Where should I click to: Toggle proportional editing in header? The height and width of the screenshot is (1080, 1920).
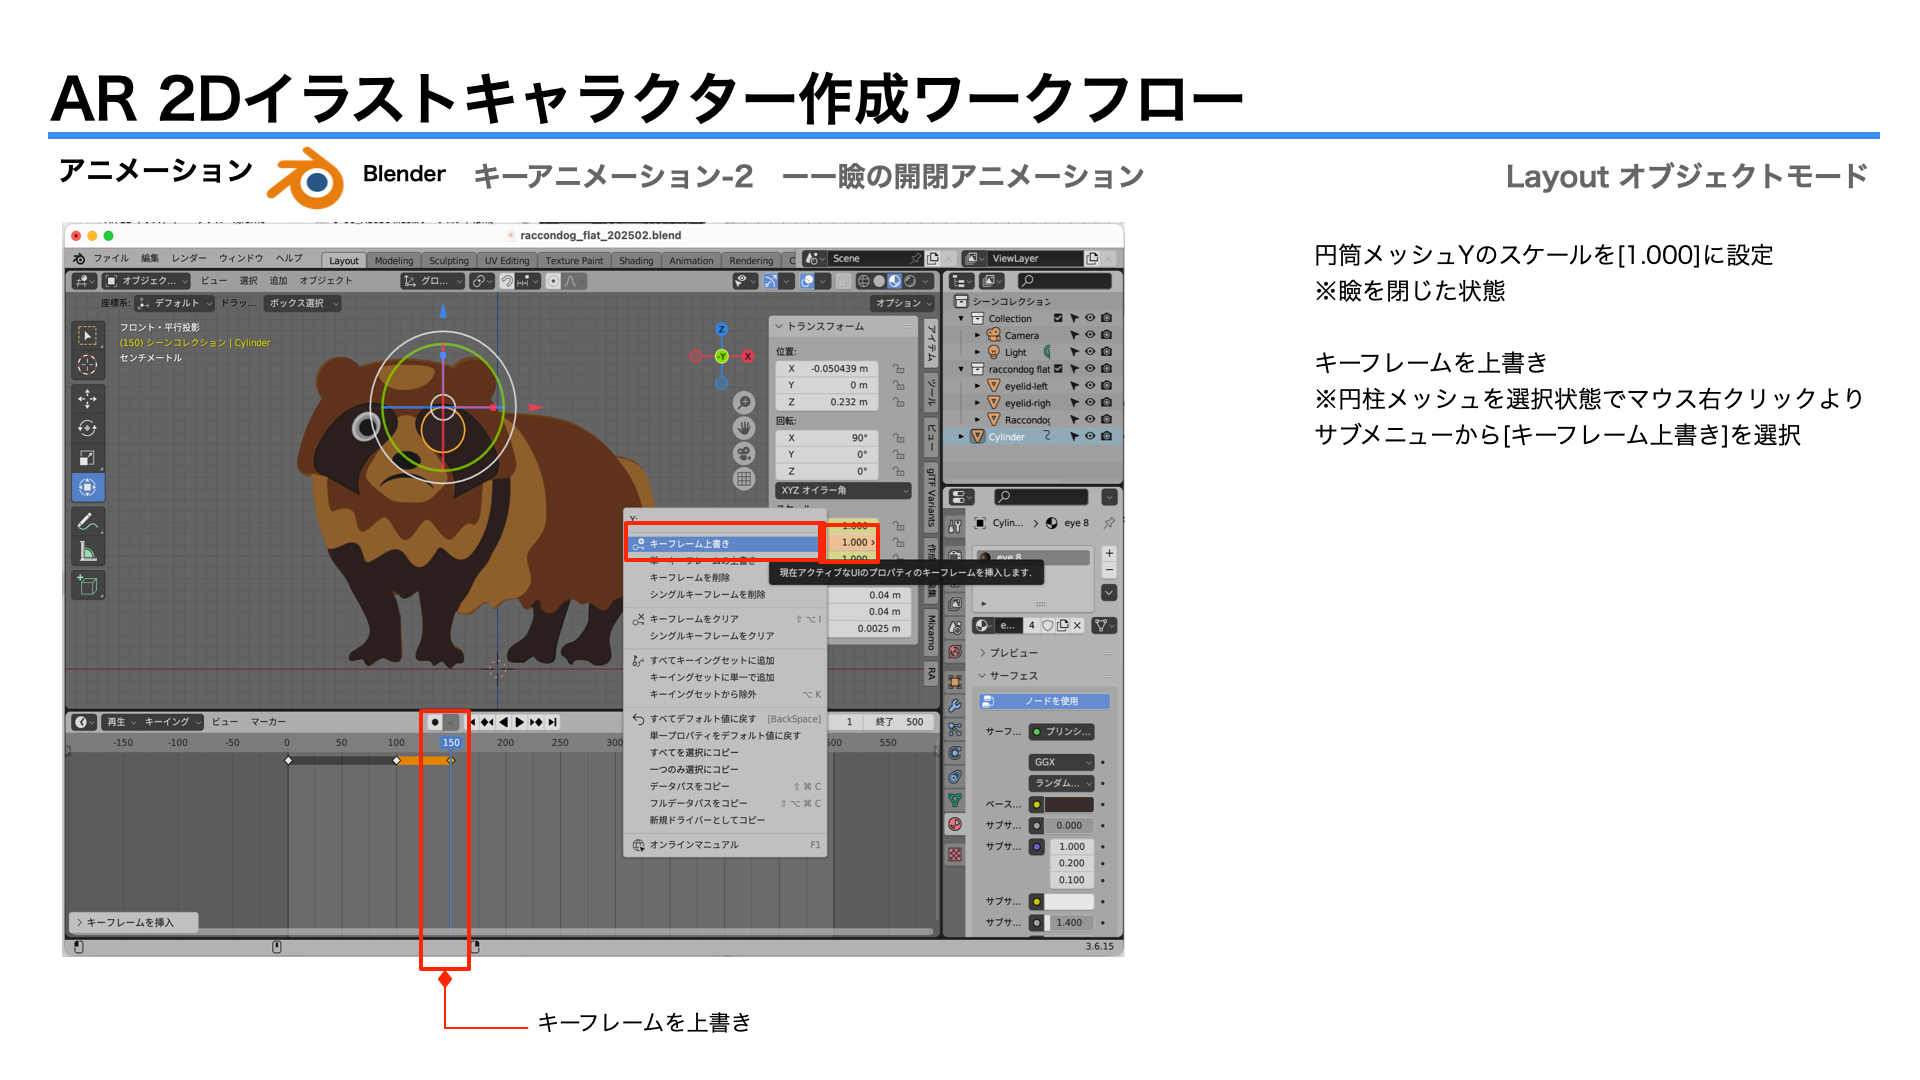point(553,281)
